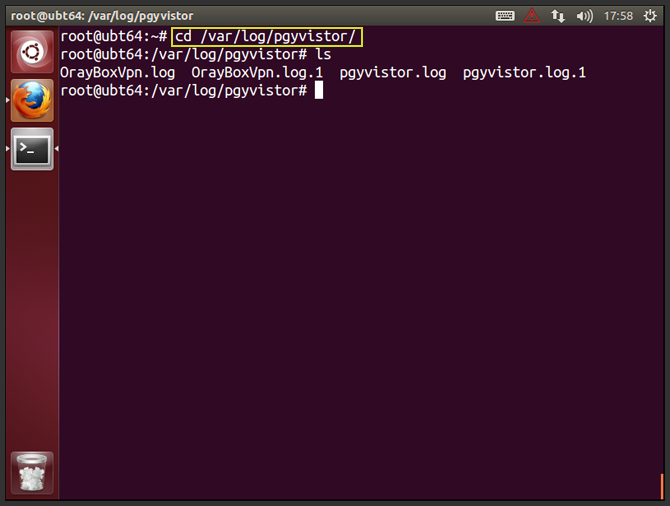Viewport: 670px width, 506px height.
Task: Click the ls command text
Action: [x=323, y=55]
